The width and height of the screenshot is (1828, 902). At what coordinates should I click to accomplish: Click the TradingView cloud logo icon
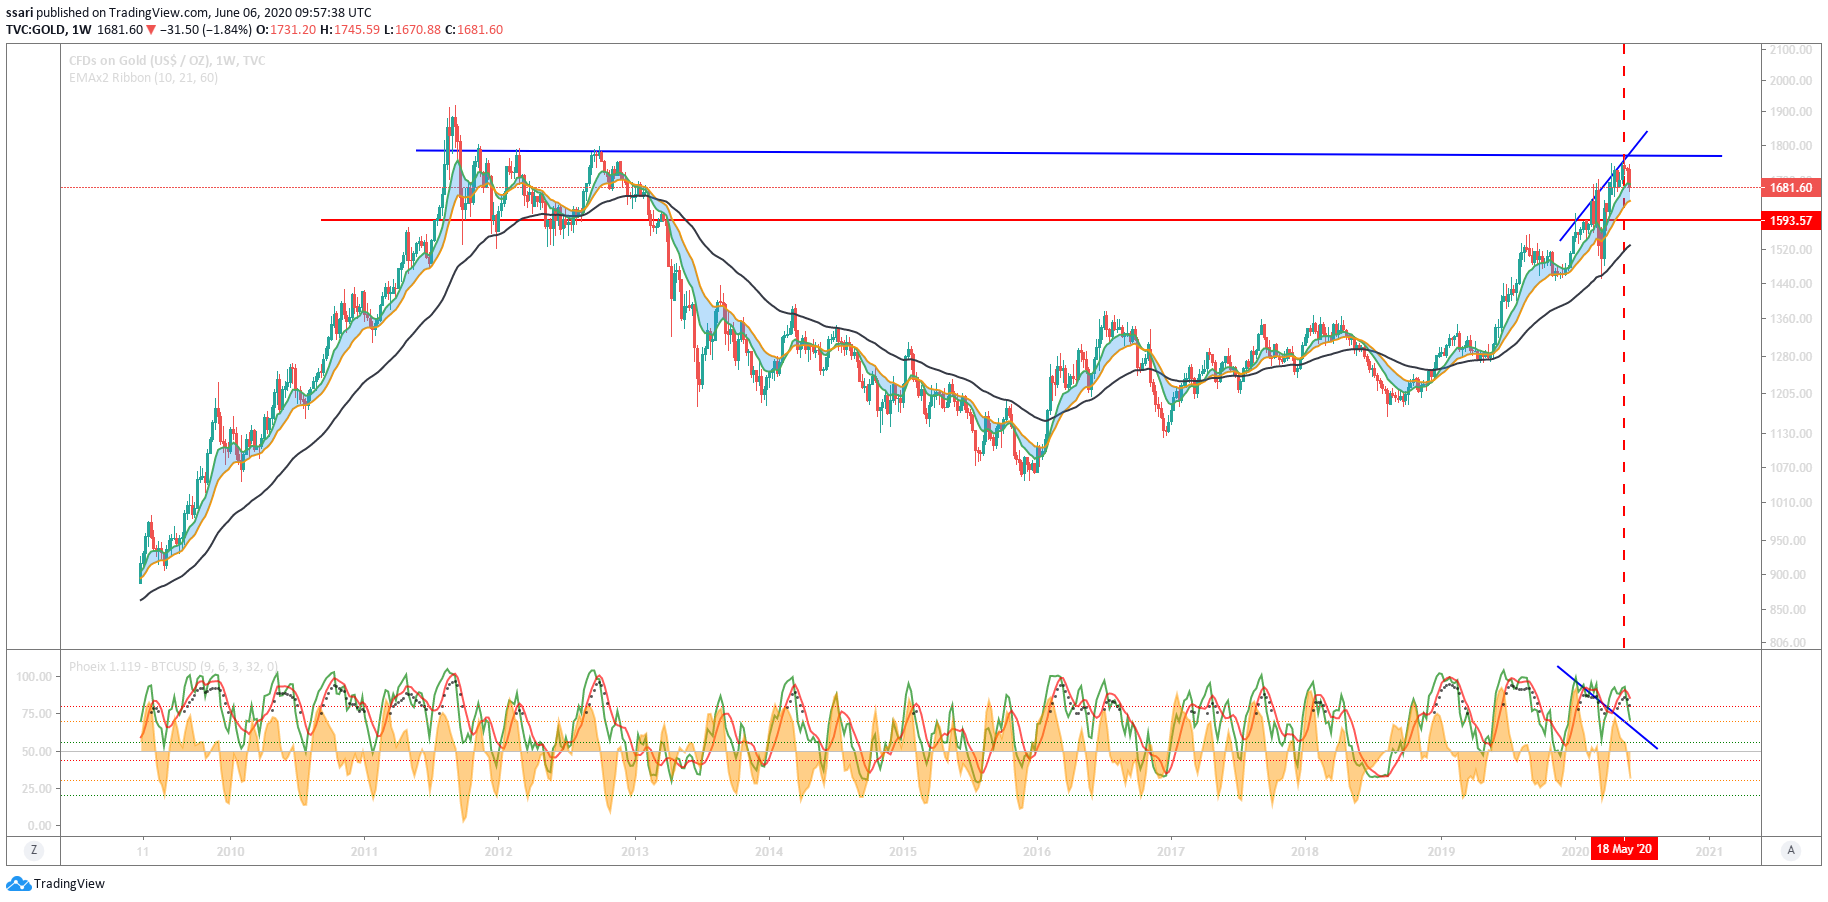click(x=18, y=884)
